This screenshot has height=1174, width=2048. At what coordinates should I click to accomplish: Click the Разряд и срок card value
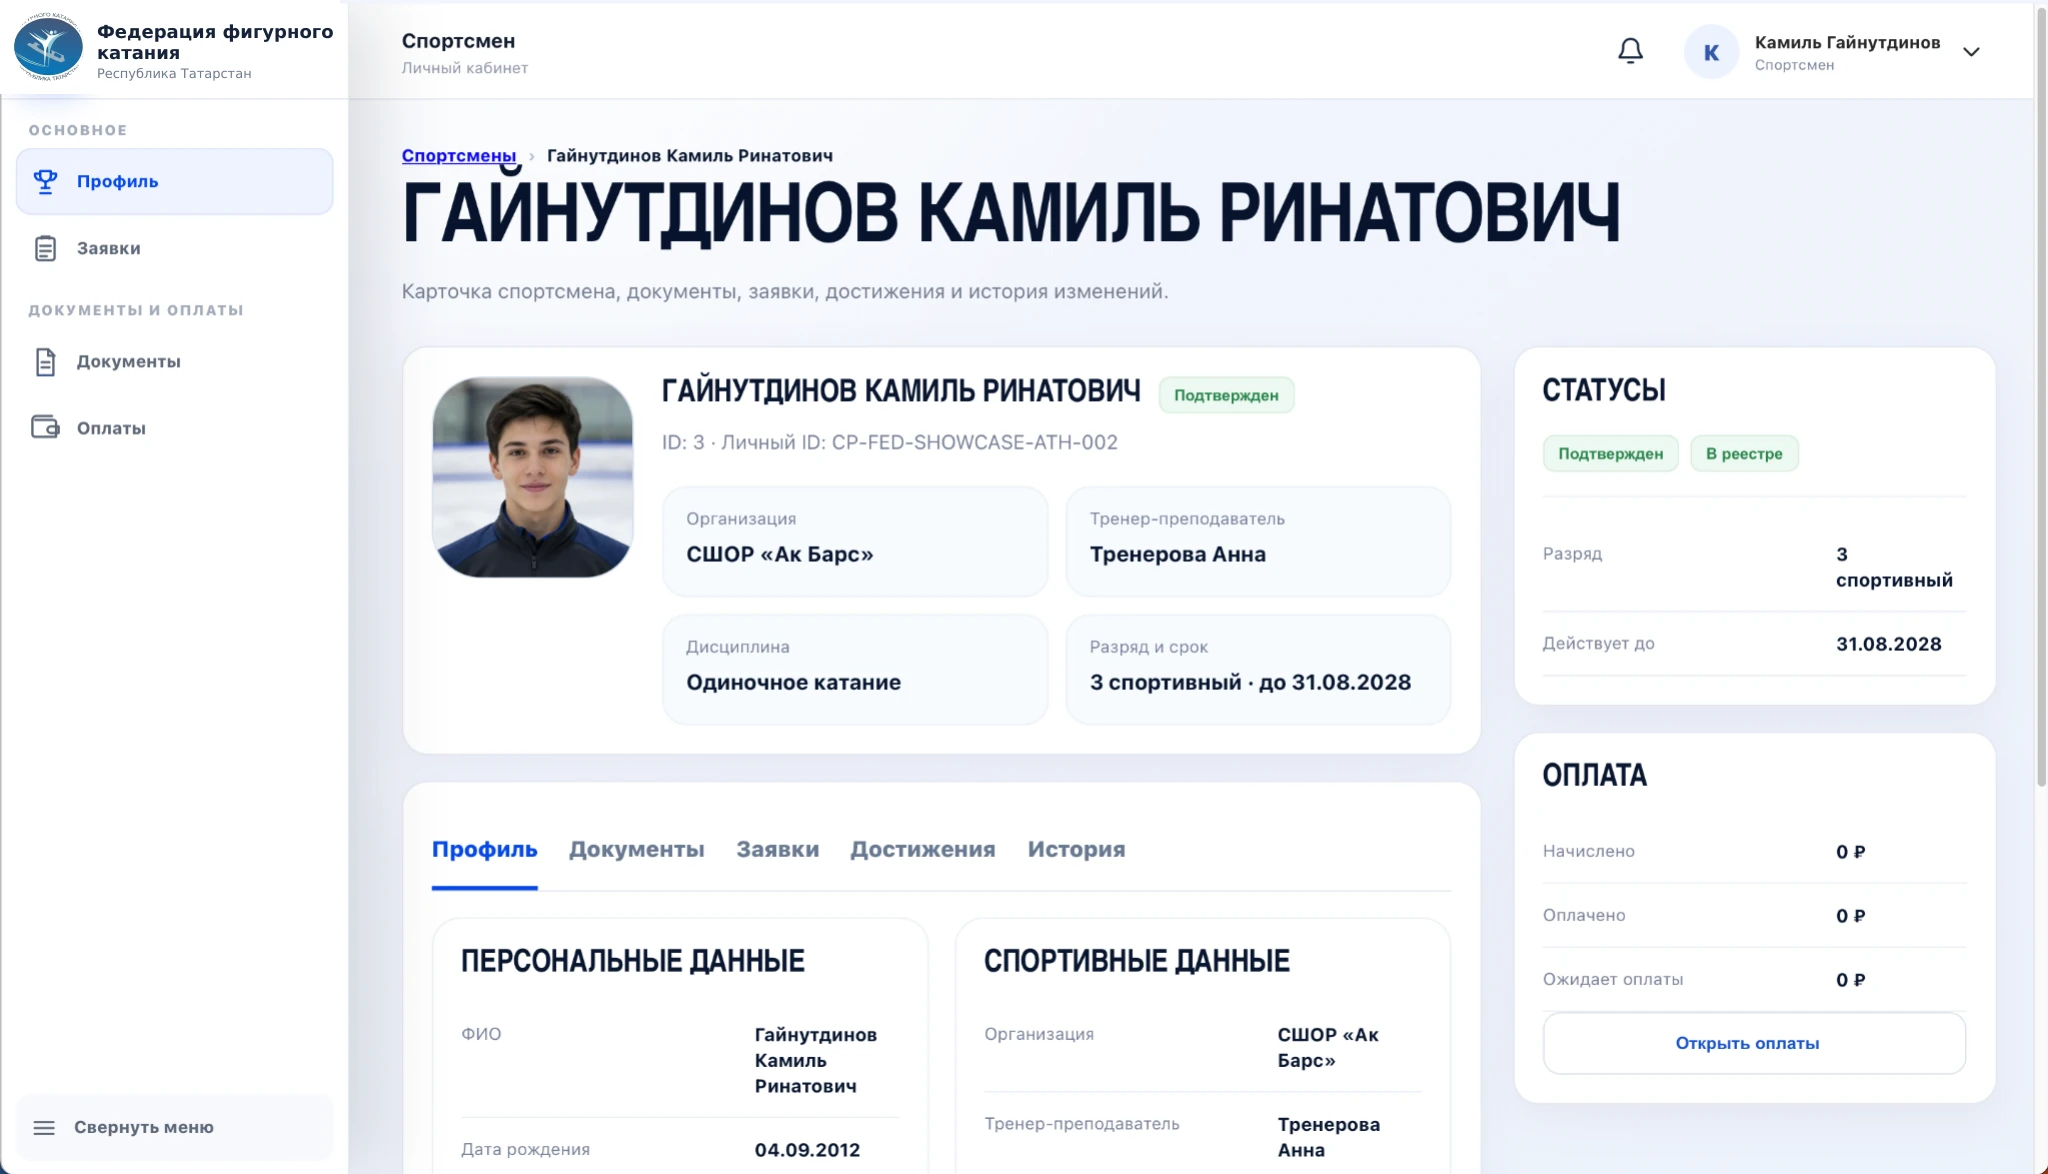(1250, 682)
